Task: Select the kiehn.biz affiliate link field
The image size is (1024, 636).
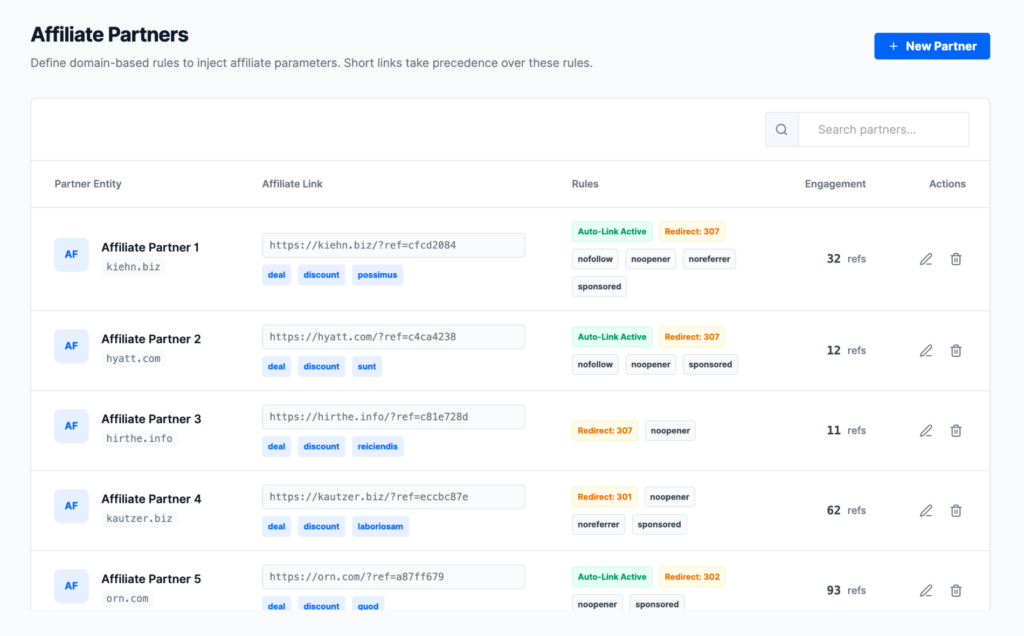Action: click(393, 246)
